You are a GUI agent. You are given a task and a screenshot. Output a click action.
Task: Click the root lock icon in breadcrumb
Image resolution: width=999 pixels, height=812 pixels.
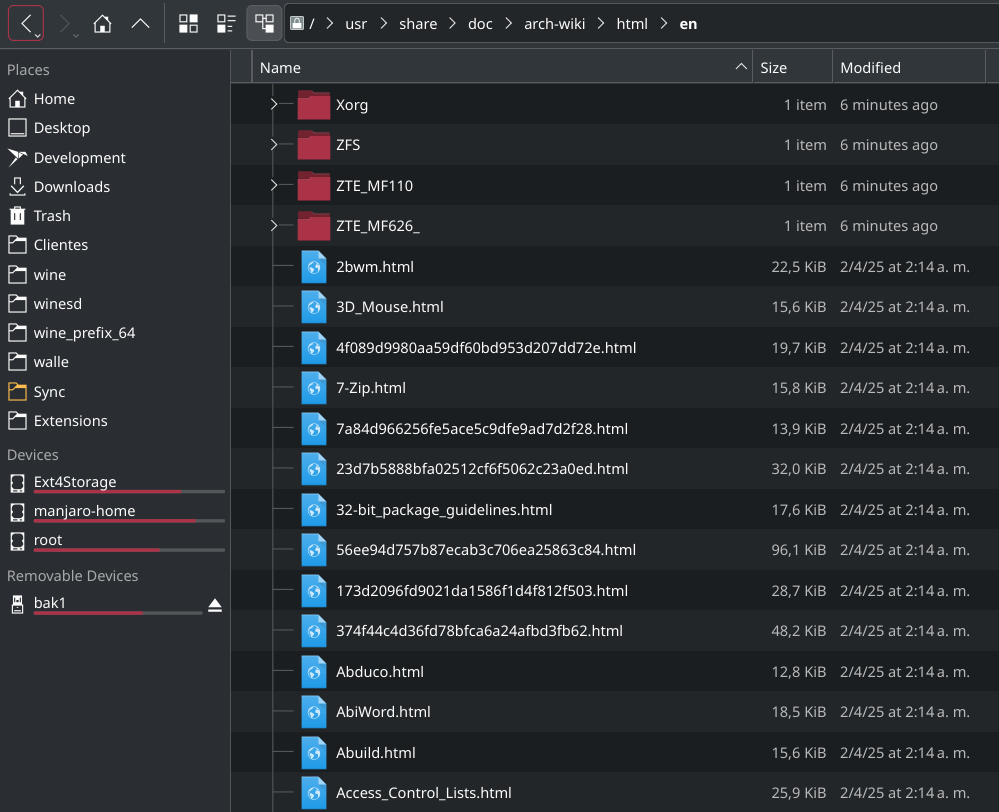pos(297,24)
